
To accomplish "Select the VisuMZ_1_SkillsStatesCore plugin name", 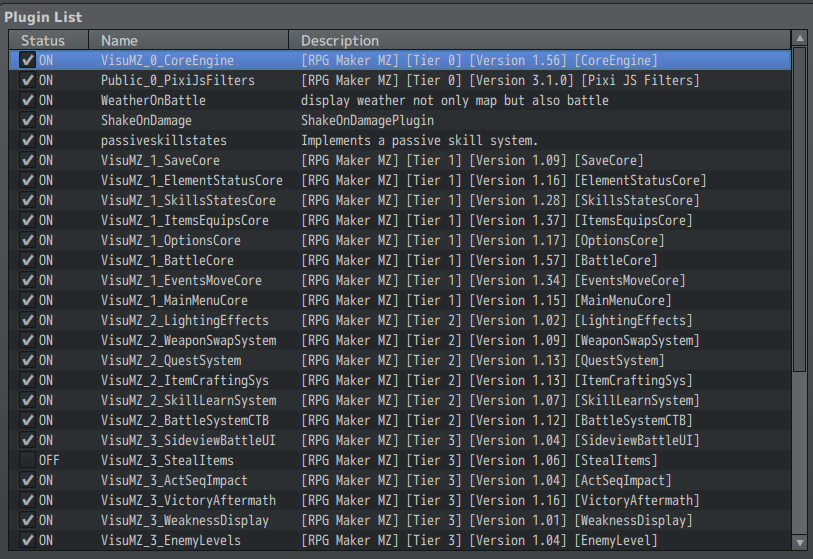I will click(188, 200).
